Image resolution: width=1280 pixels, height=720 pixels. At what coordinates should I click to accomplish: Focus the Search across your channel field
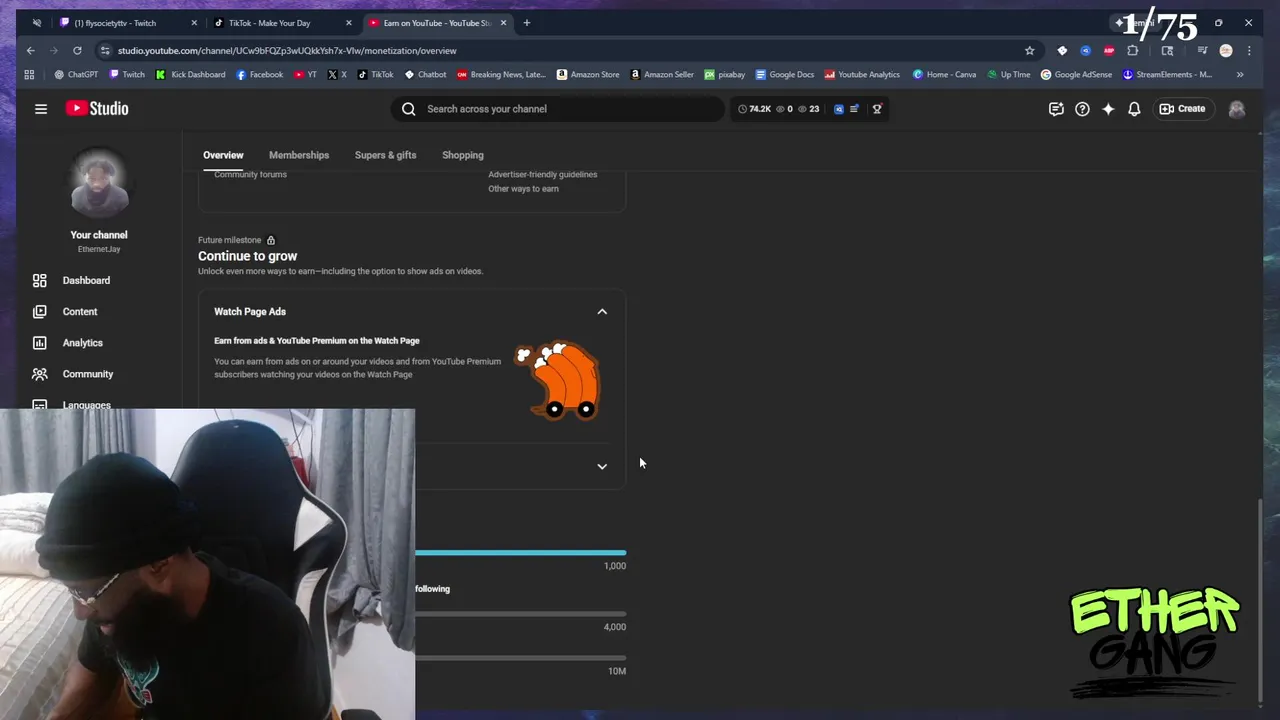point(557,109)
